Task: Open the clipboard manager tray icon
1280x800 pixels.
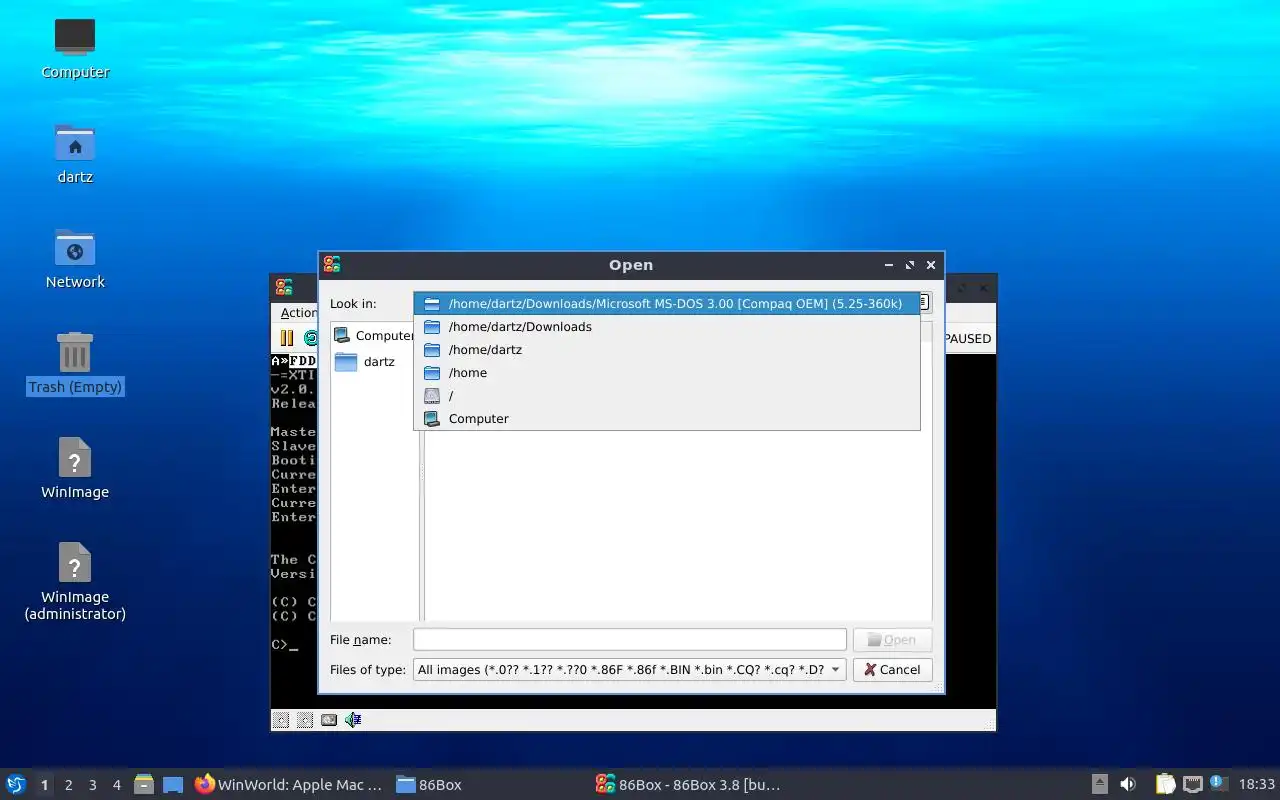Action: 1165,785
